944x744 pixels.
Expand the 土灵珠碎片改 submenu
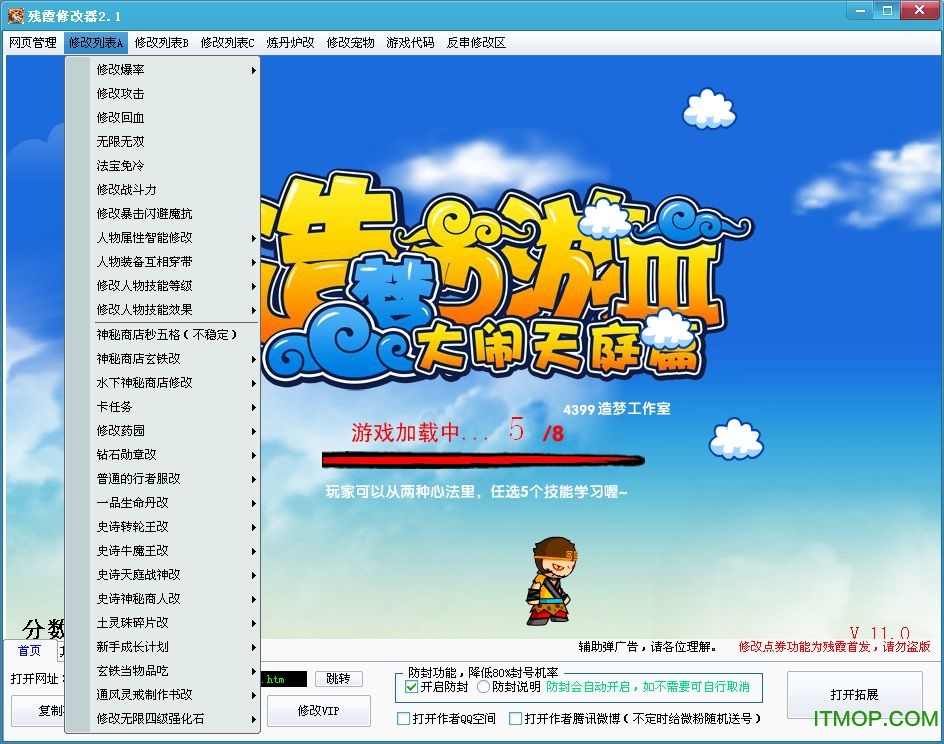[x=163, y=623]
